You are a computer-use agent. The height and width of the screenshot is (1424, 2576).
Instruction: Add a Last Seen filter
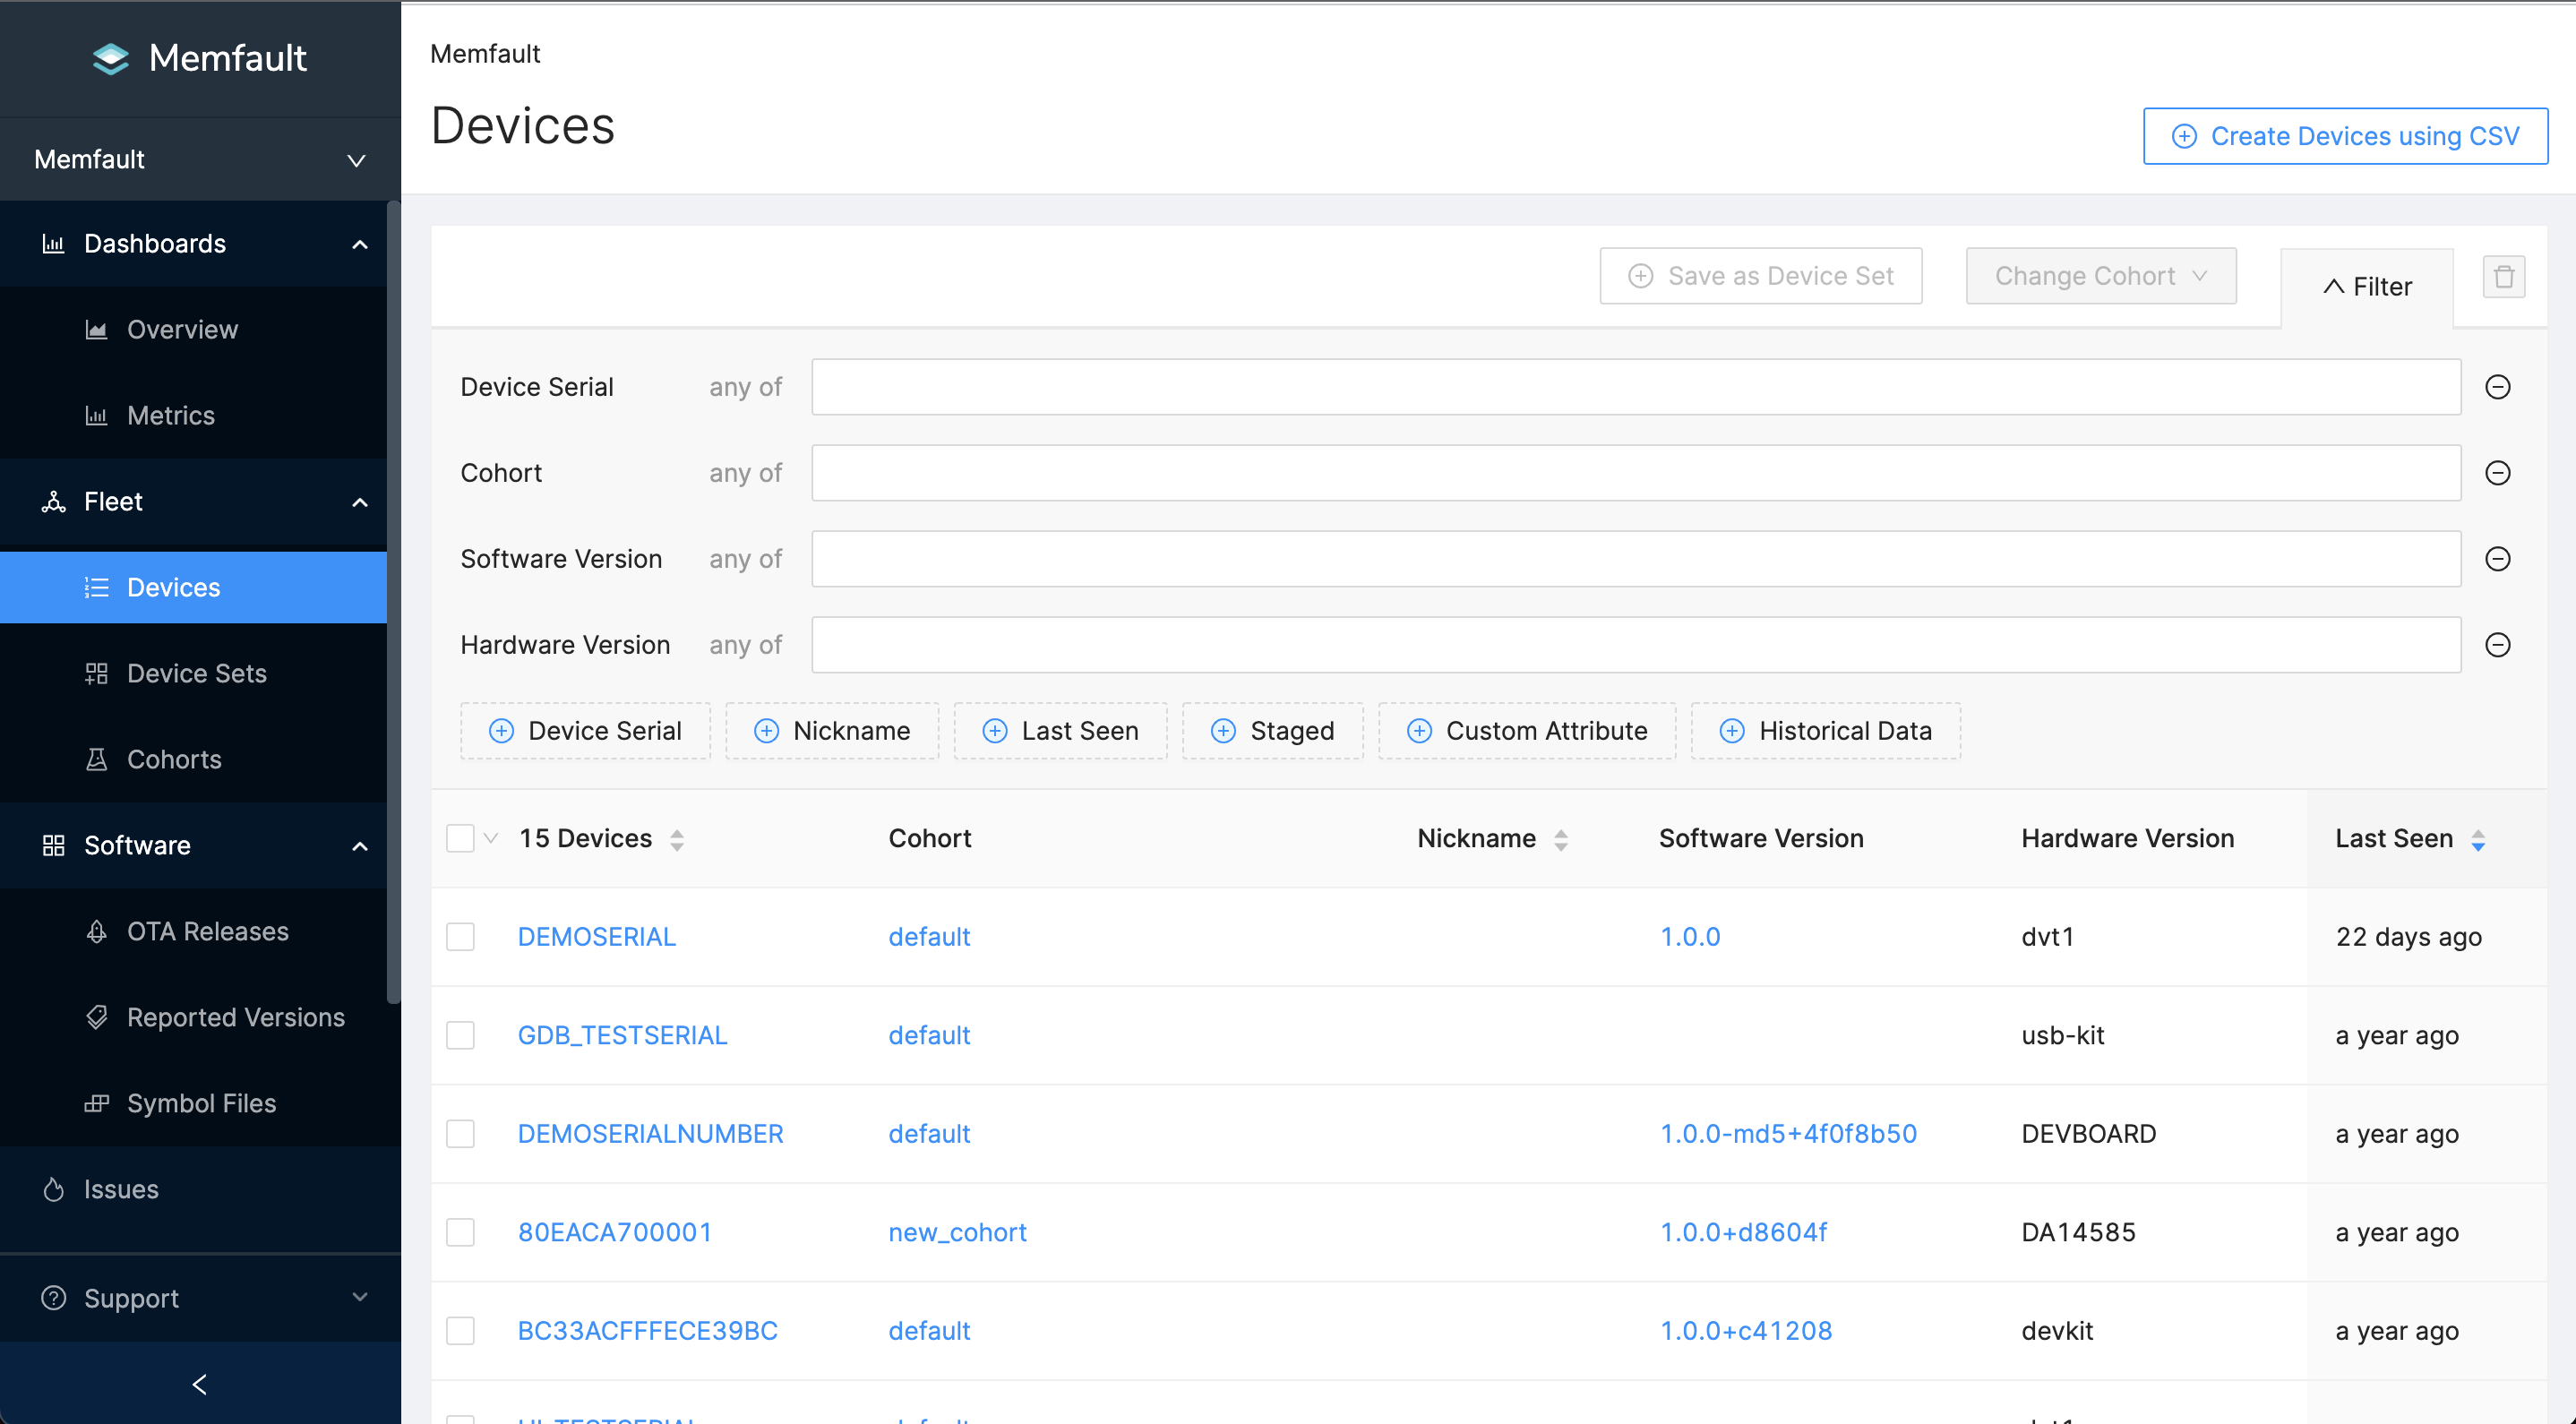coord(1060,731)
